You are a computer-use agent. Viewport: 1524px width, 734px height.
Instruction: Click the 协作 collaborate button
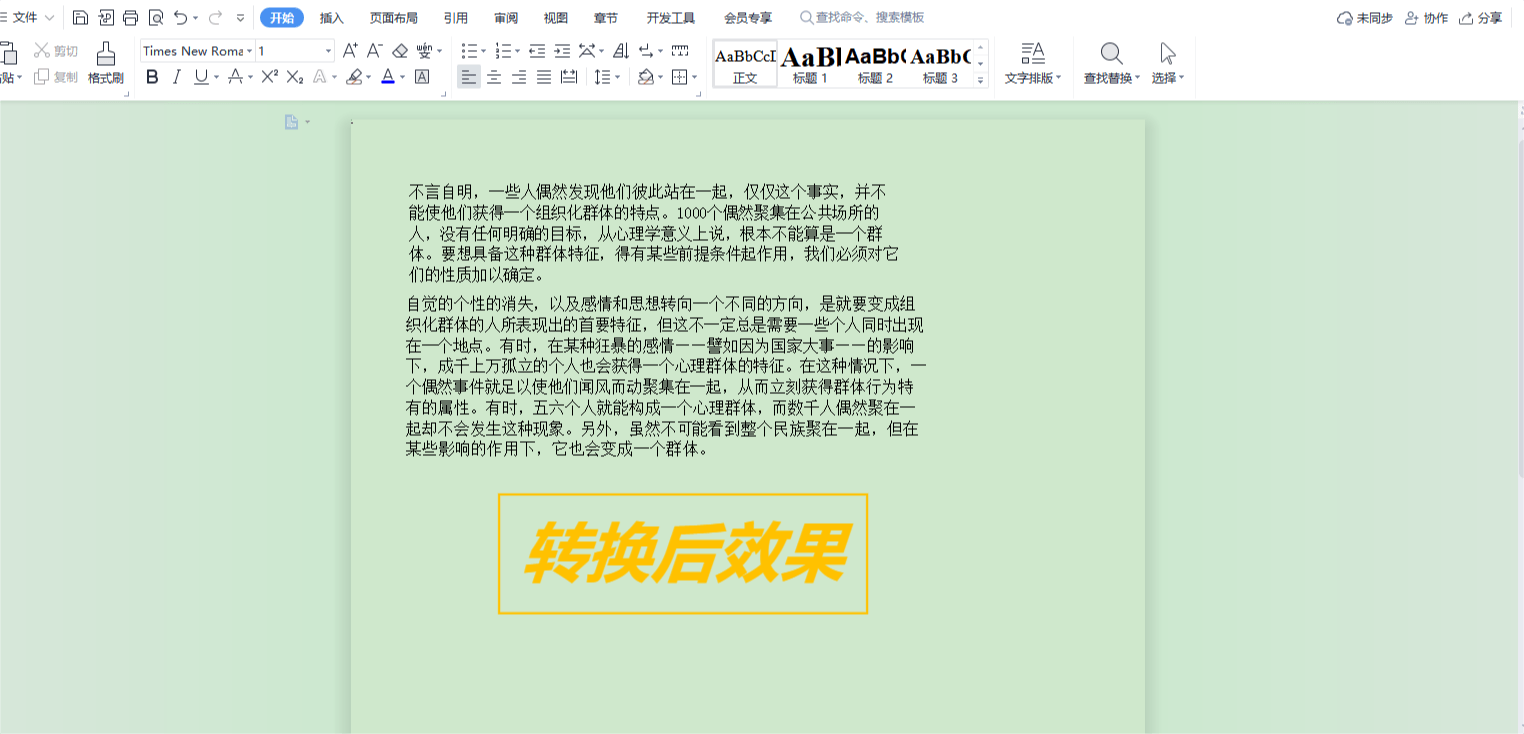tap(1426, 18)
